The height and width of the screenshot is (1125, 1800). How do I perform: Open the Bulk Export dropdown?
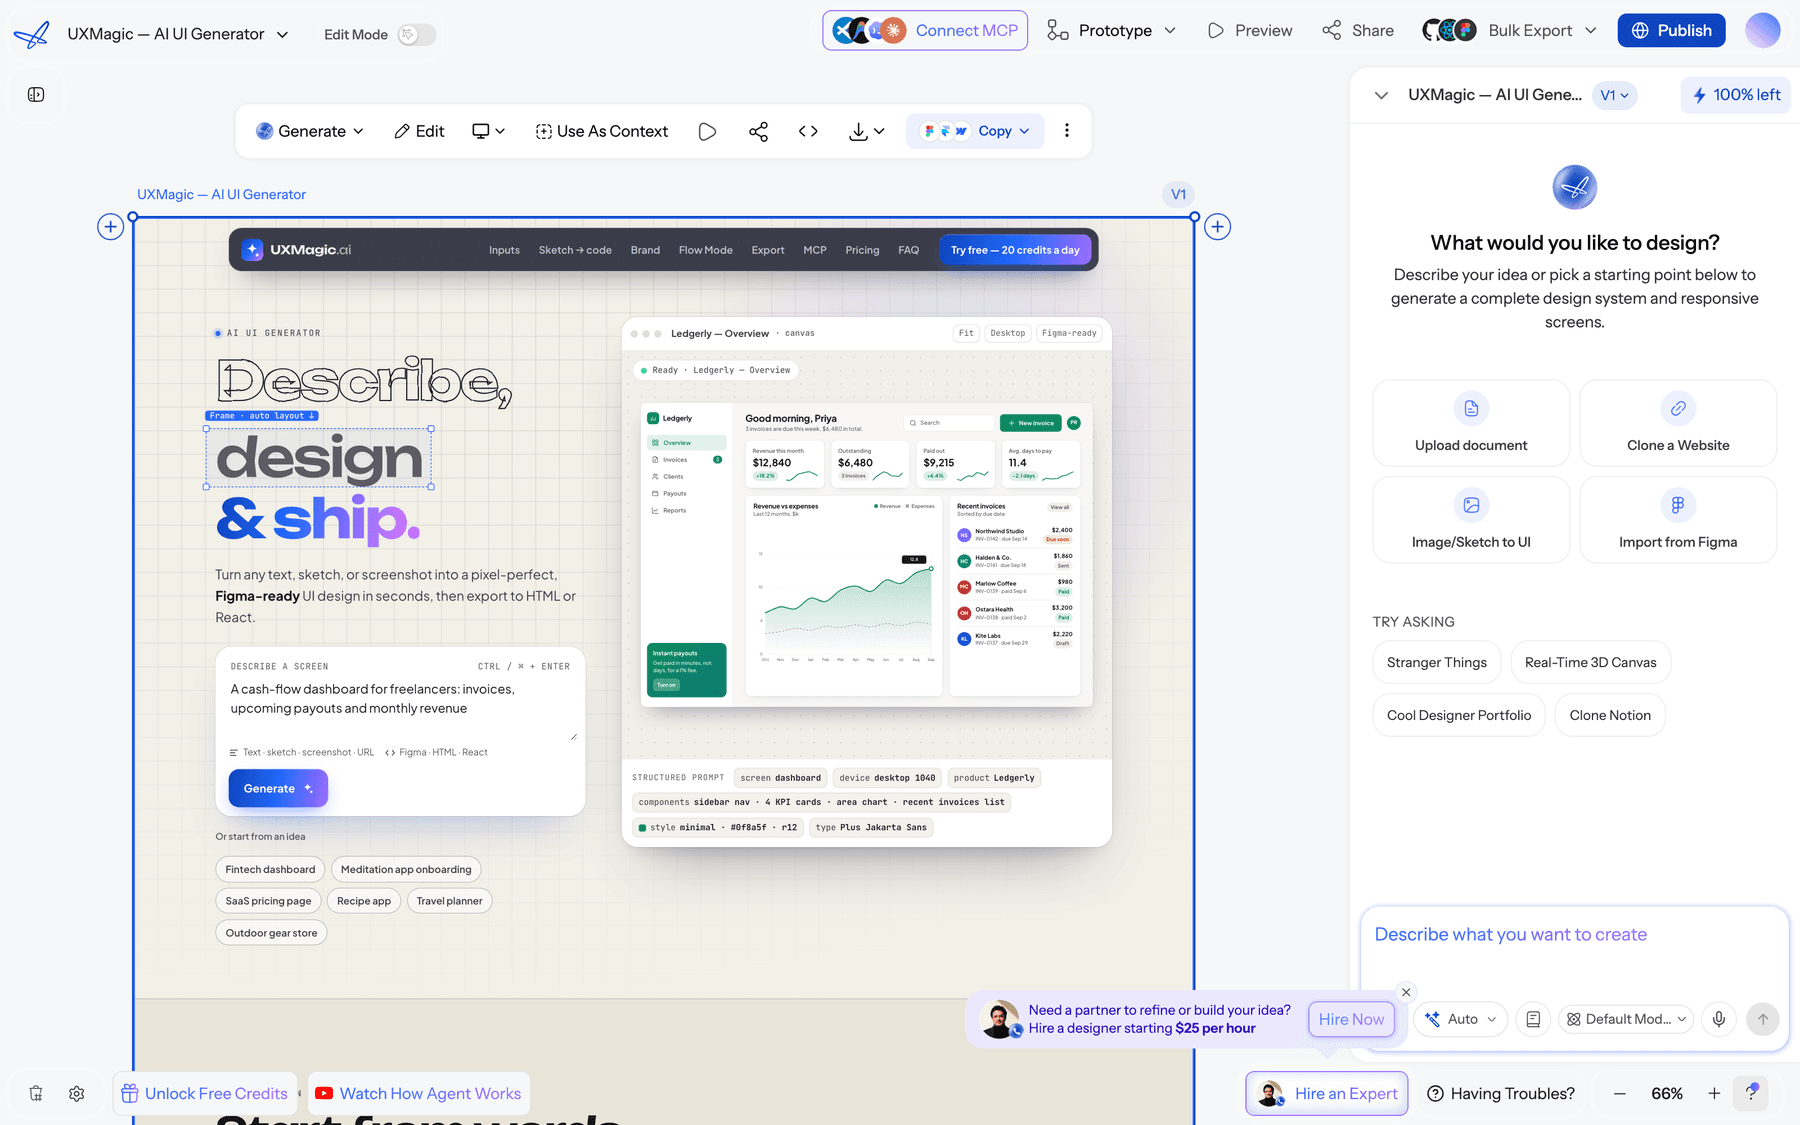click(x=1510, y=31)
